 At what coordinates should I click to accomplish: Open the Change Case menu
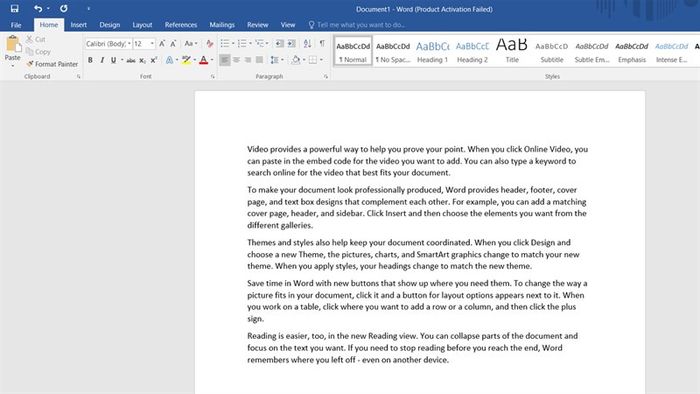[191, 44]
